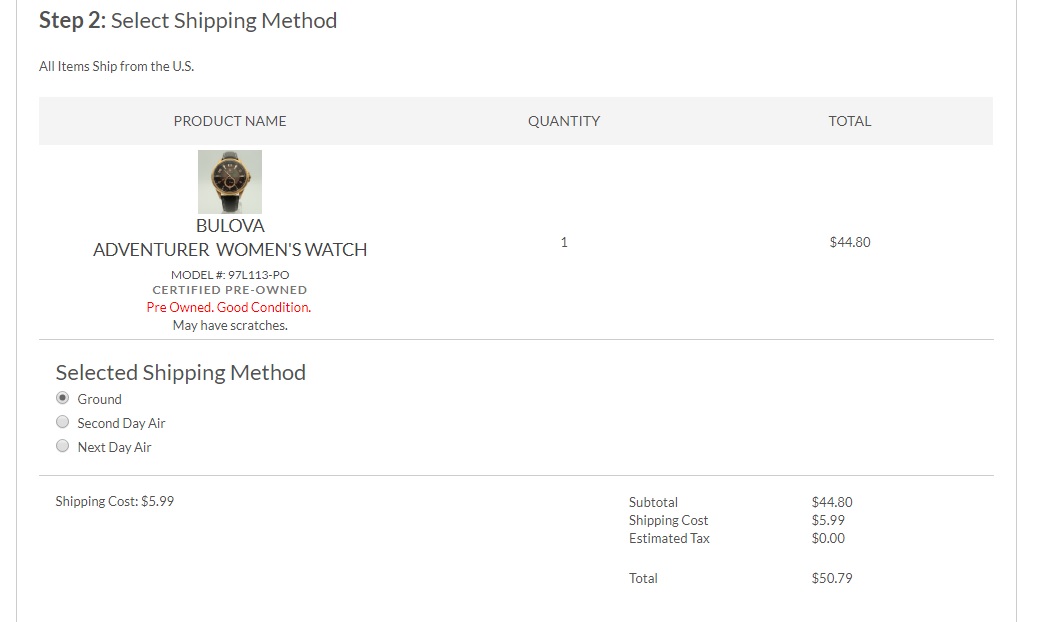Click the All Items Ship from the U.S. notice
This screenshot has height=622, width=1052.
(x=116, y=67)
